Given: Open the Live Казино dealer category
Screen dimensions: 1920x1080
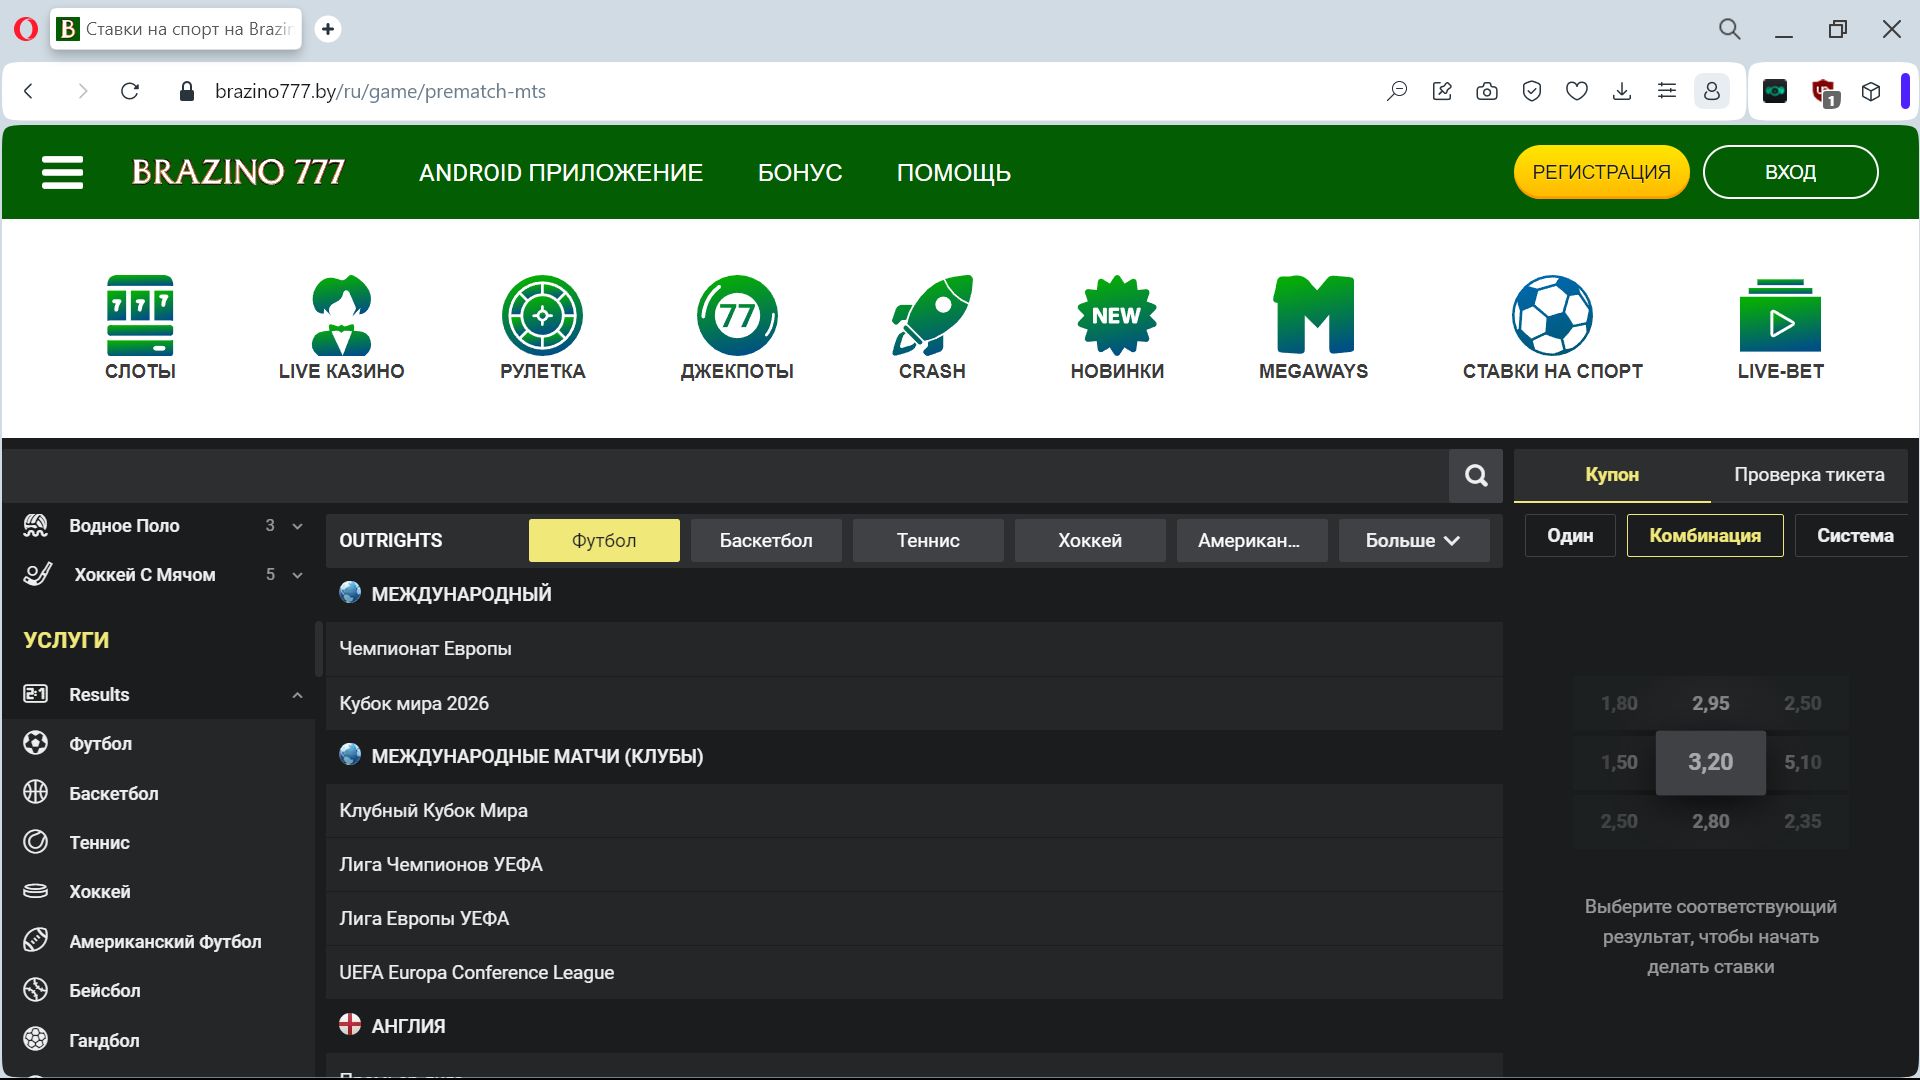Looking at the screenshot, I should (341, 328).
